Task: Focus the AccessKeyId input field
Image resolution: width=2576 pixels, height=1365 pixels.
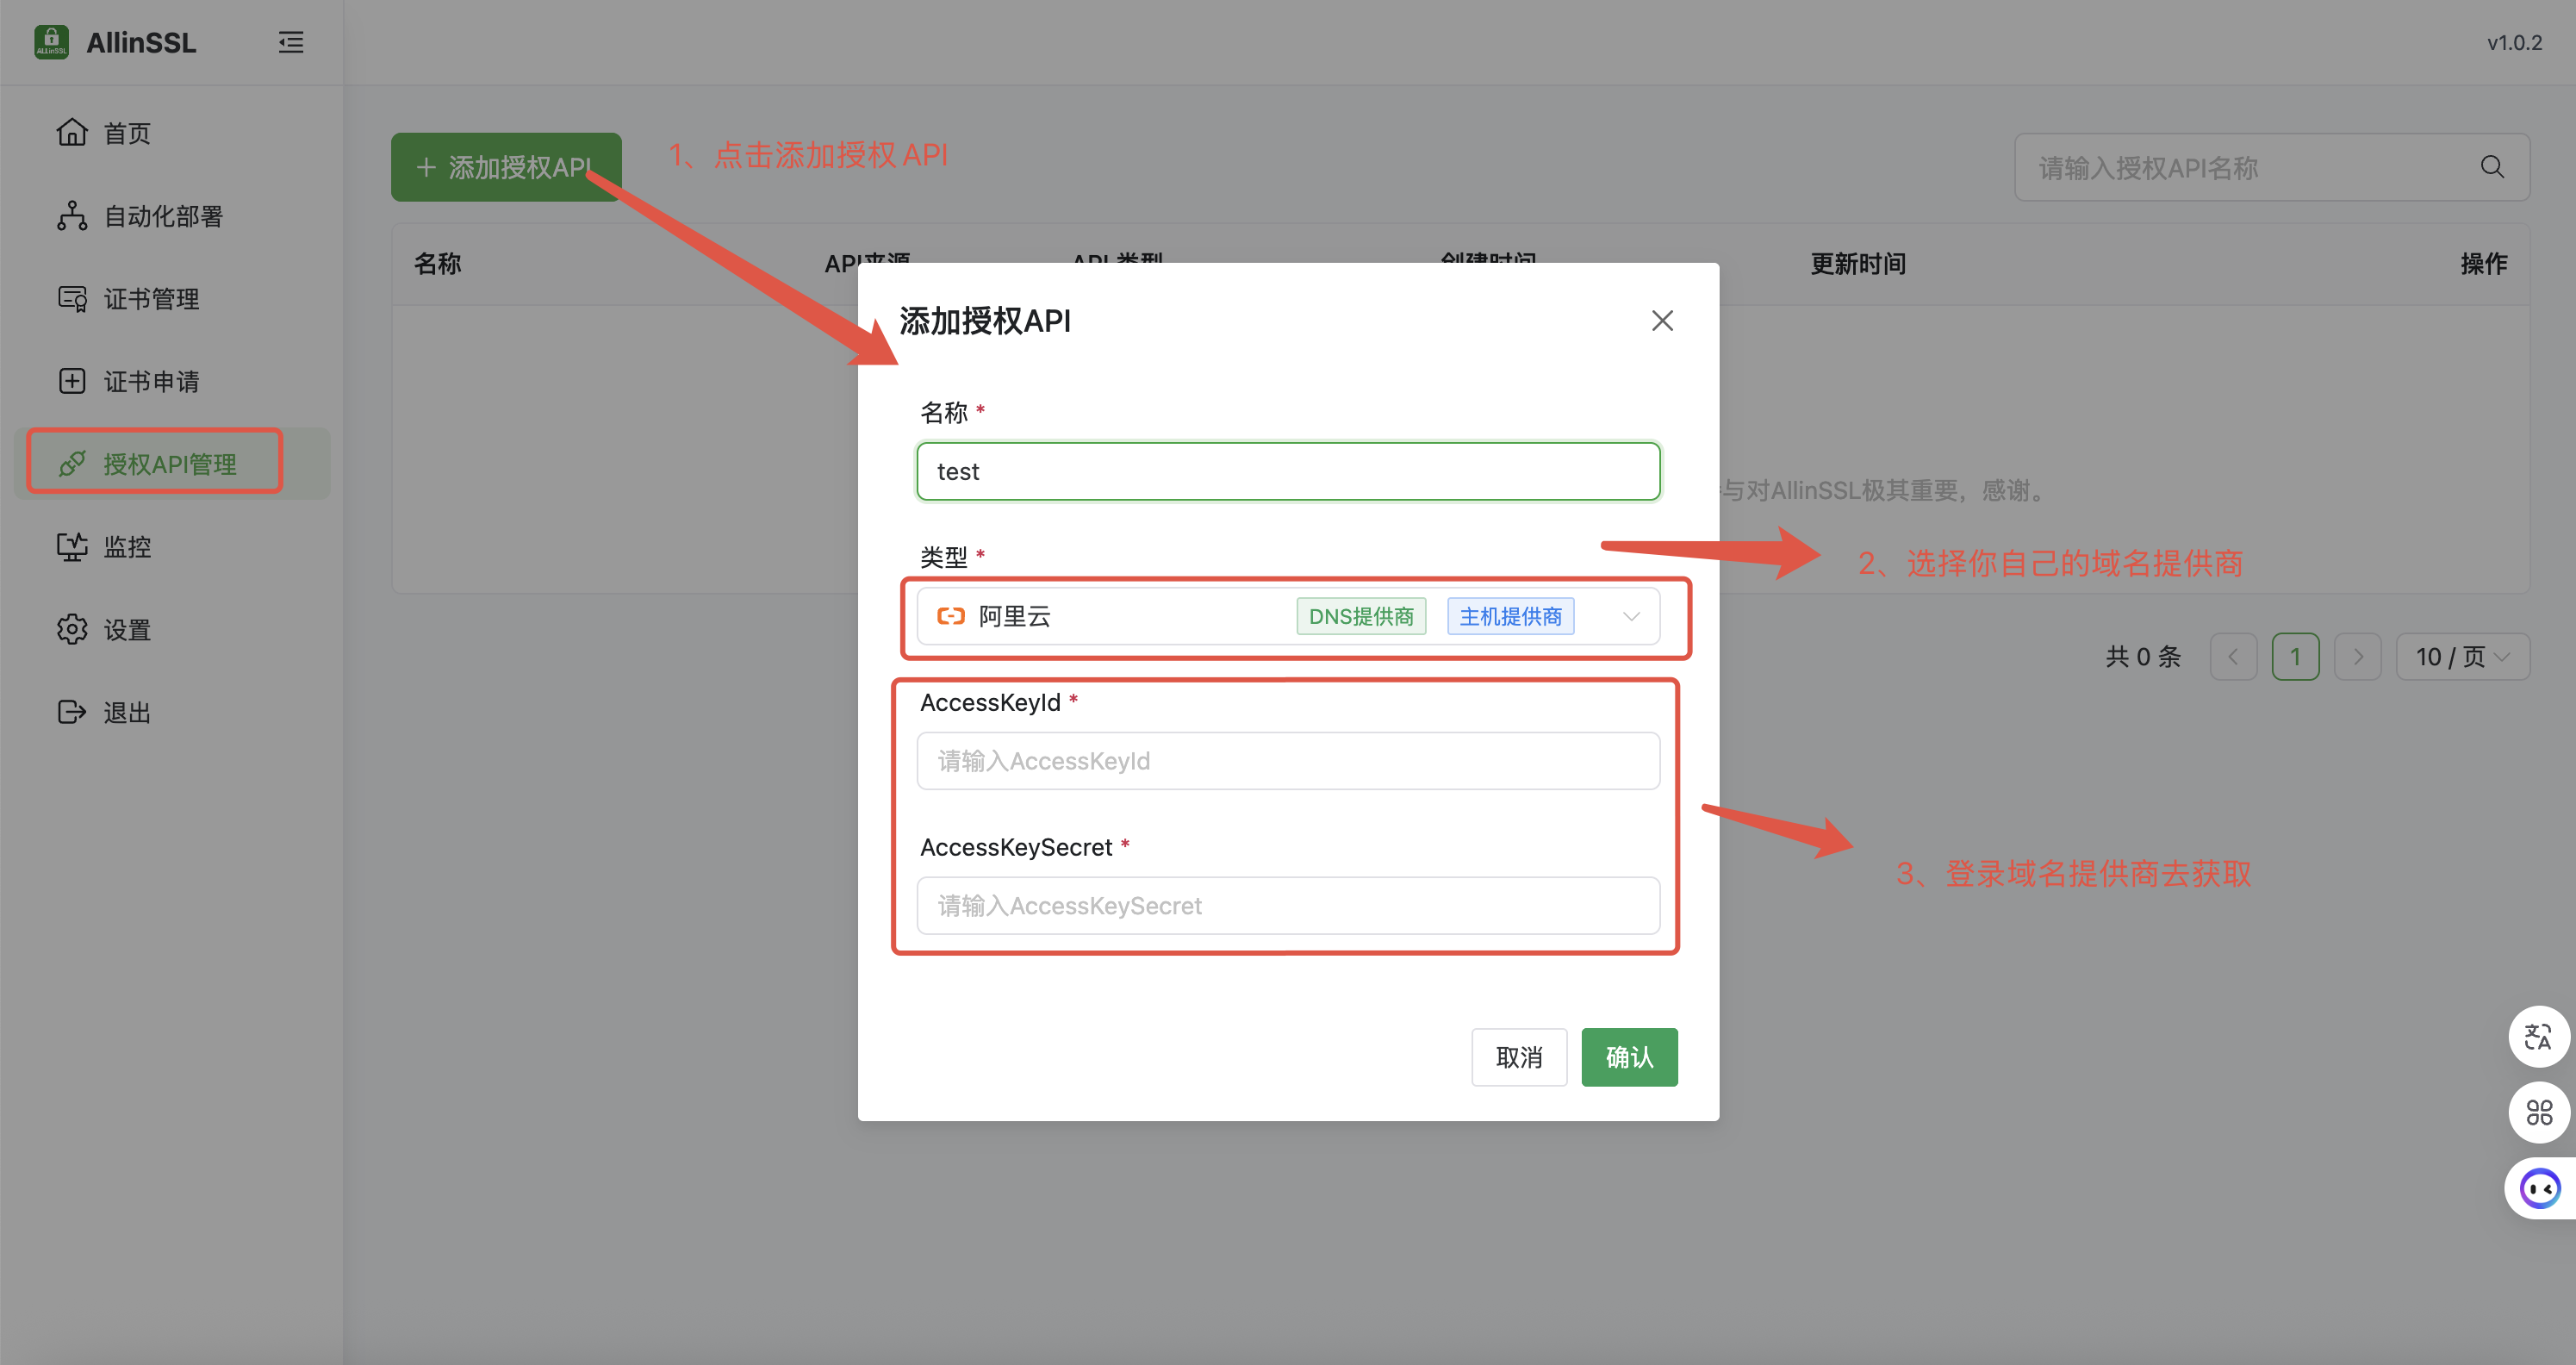Action: click(1288, 761)
